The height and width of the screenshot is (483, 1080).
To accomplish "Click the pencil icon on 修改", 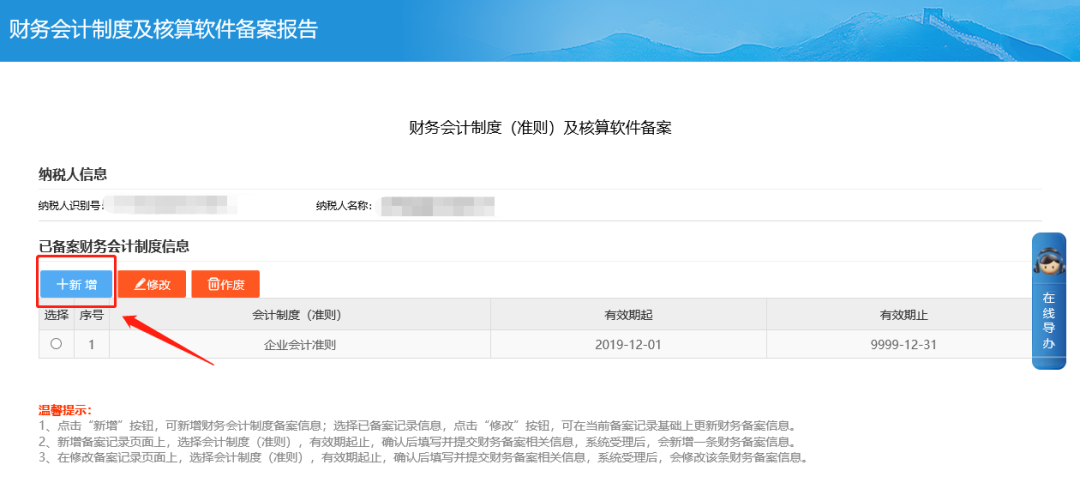I will tap(139, 285).
